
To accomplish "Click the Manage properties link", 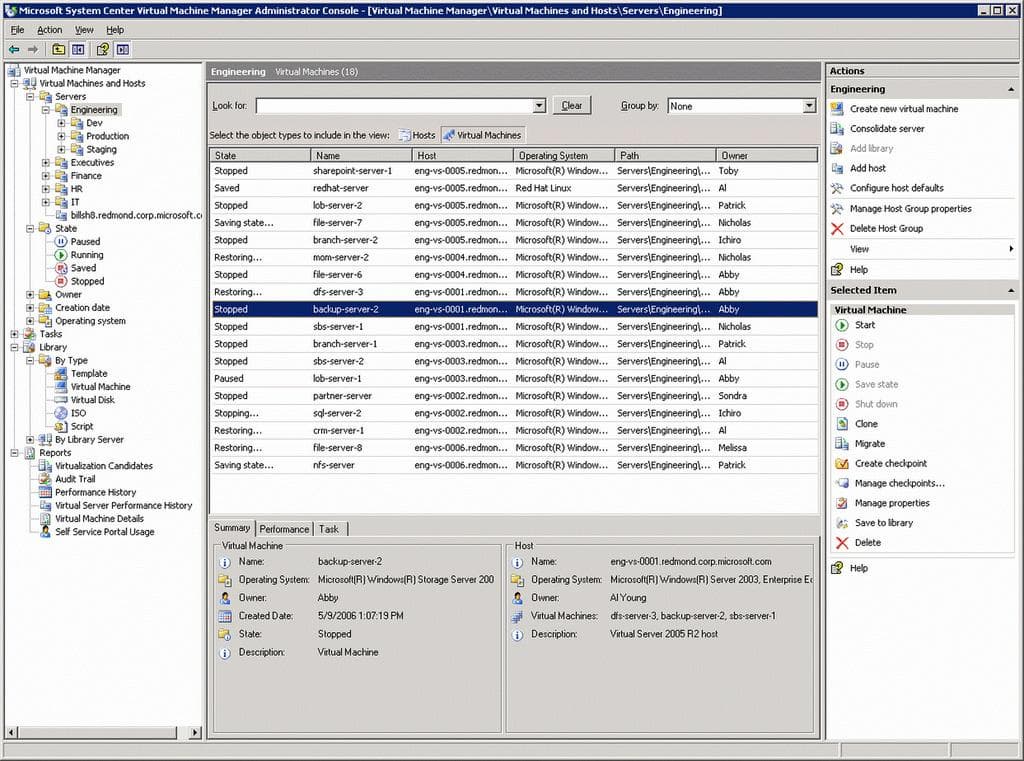I will click(x=891, y=503).
